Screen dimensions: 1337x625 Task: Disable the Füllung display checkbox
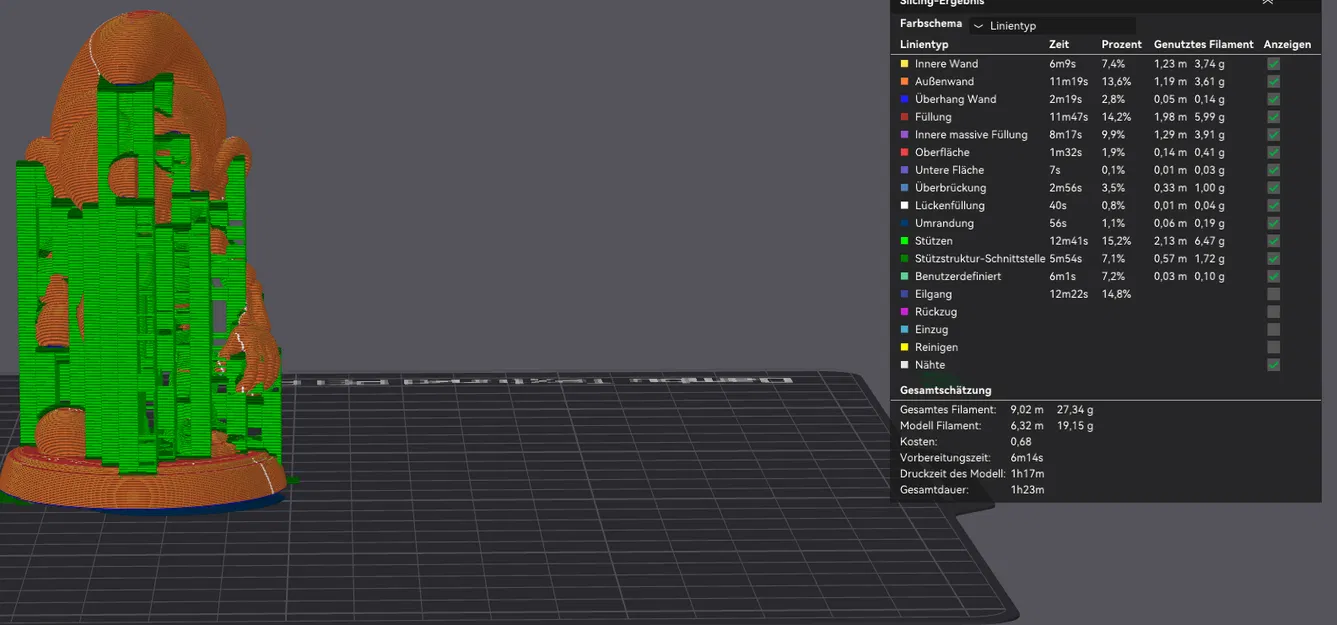click(1273, 117)
